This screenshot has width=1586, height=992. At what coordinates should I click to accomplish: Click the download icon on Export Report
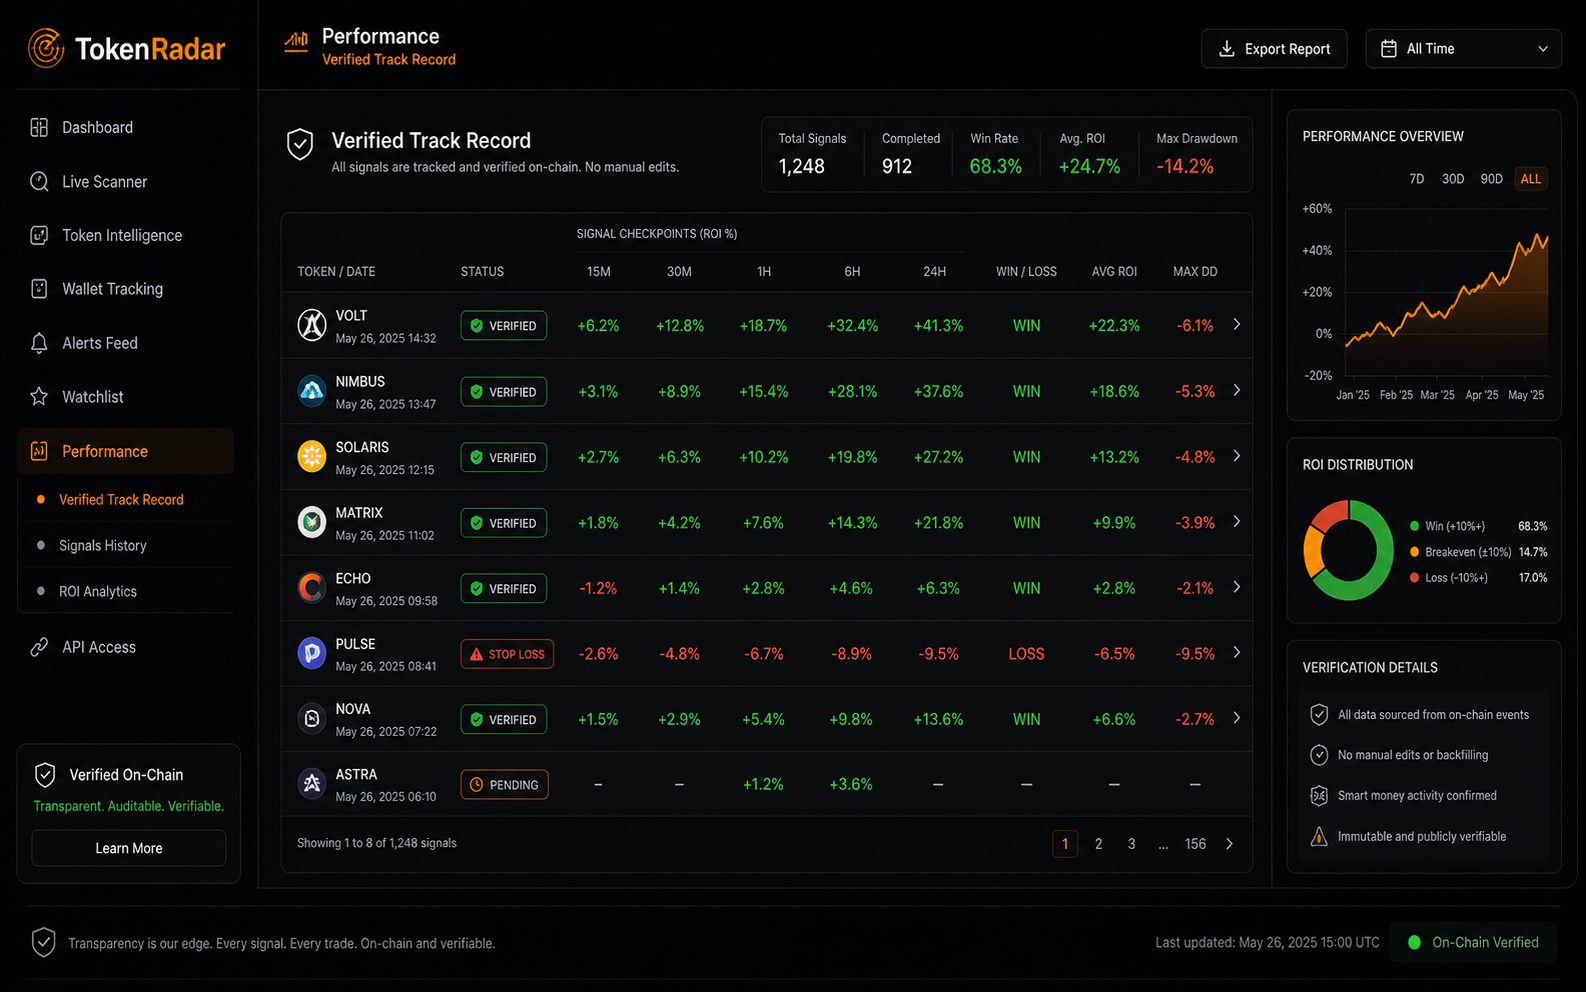click(x=1226, y=49)
